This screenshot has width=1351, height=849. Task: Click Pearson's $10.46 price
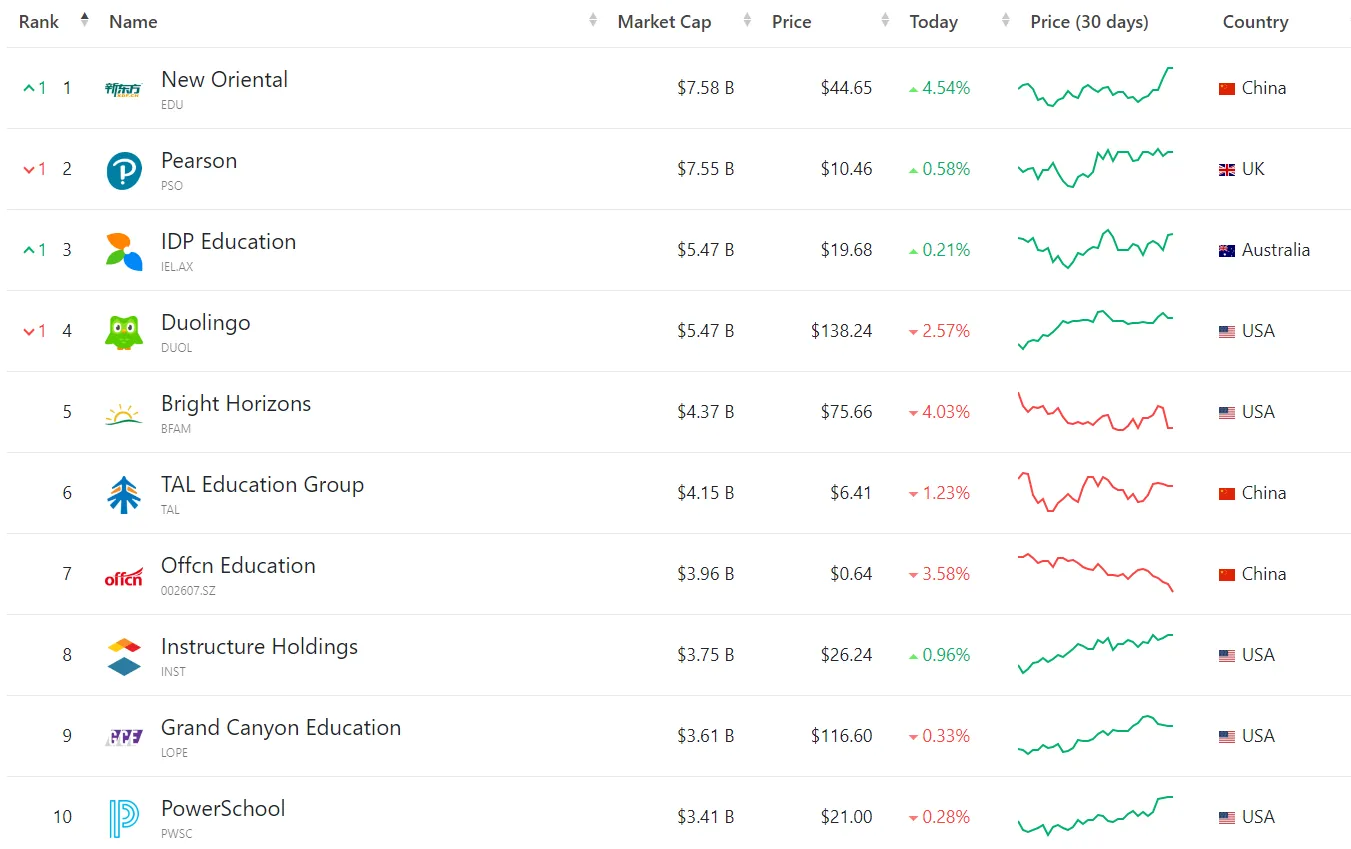846,169
